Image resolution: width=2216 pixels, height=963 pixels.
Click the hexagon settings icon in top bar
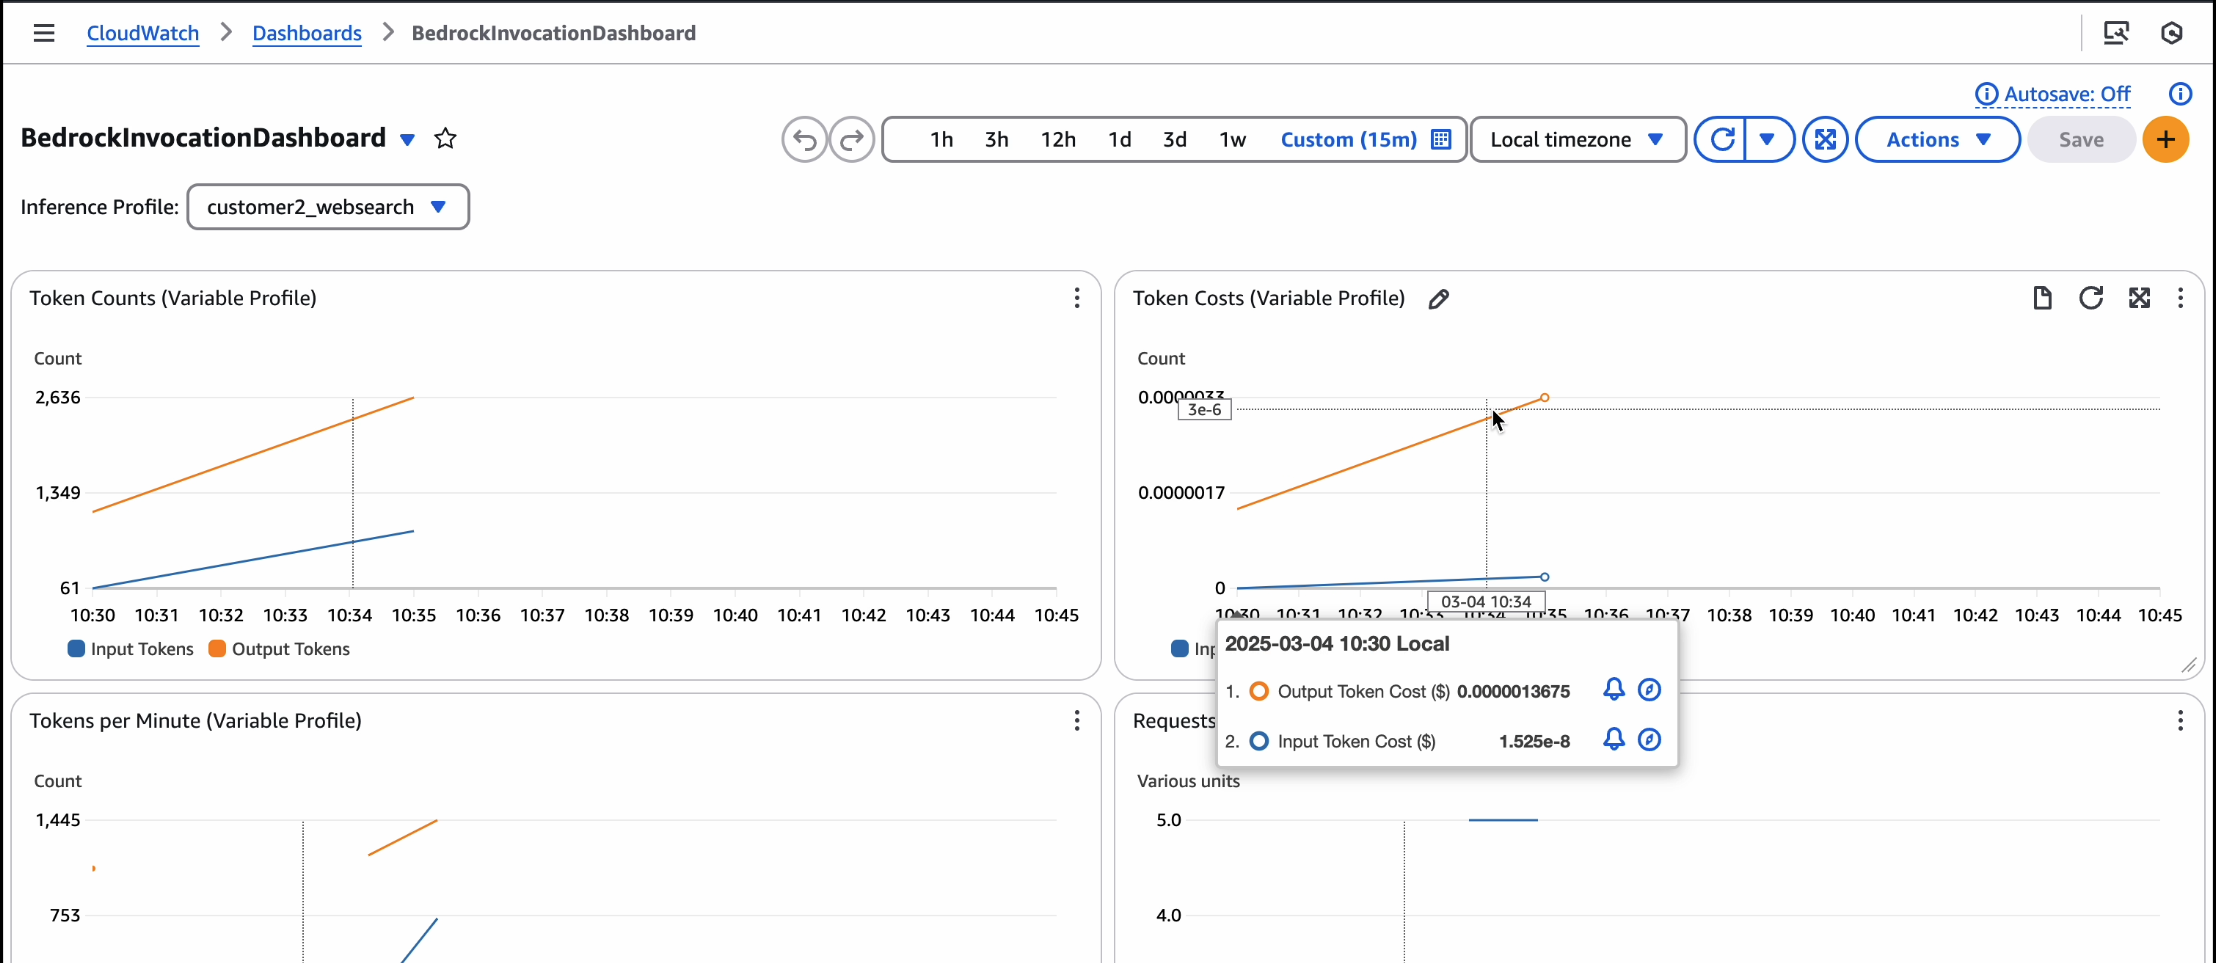click(x=2171, y=33)
